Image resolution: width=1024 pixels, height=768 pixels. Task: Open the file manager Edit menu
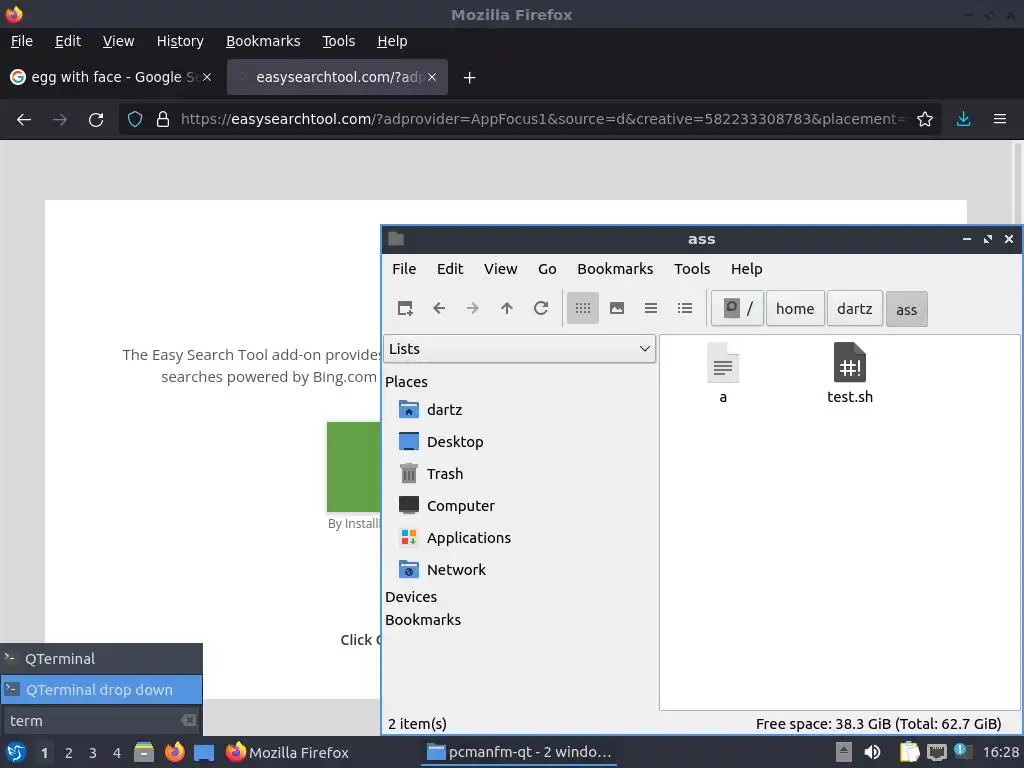(x=450, y=269)
